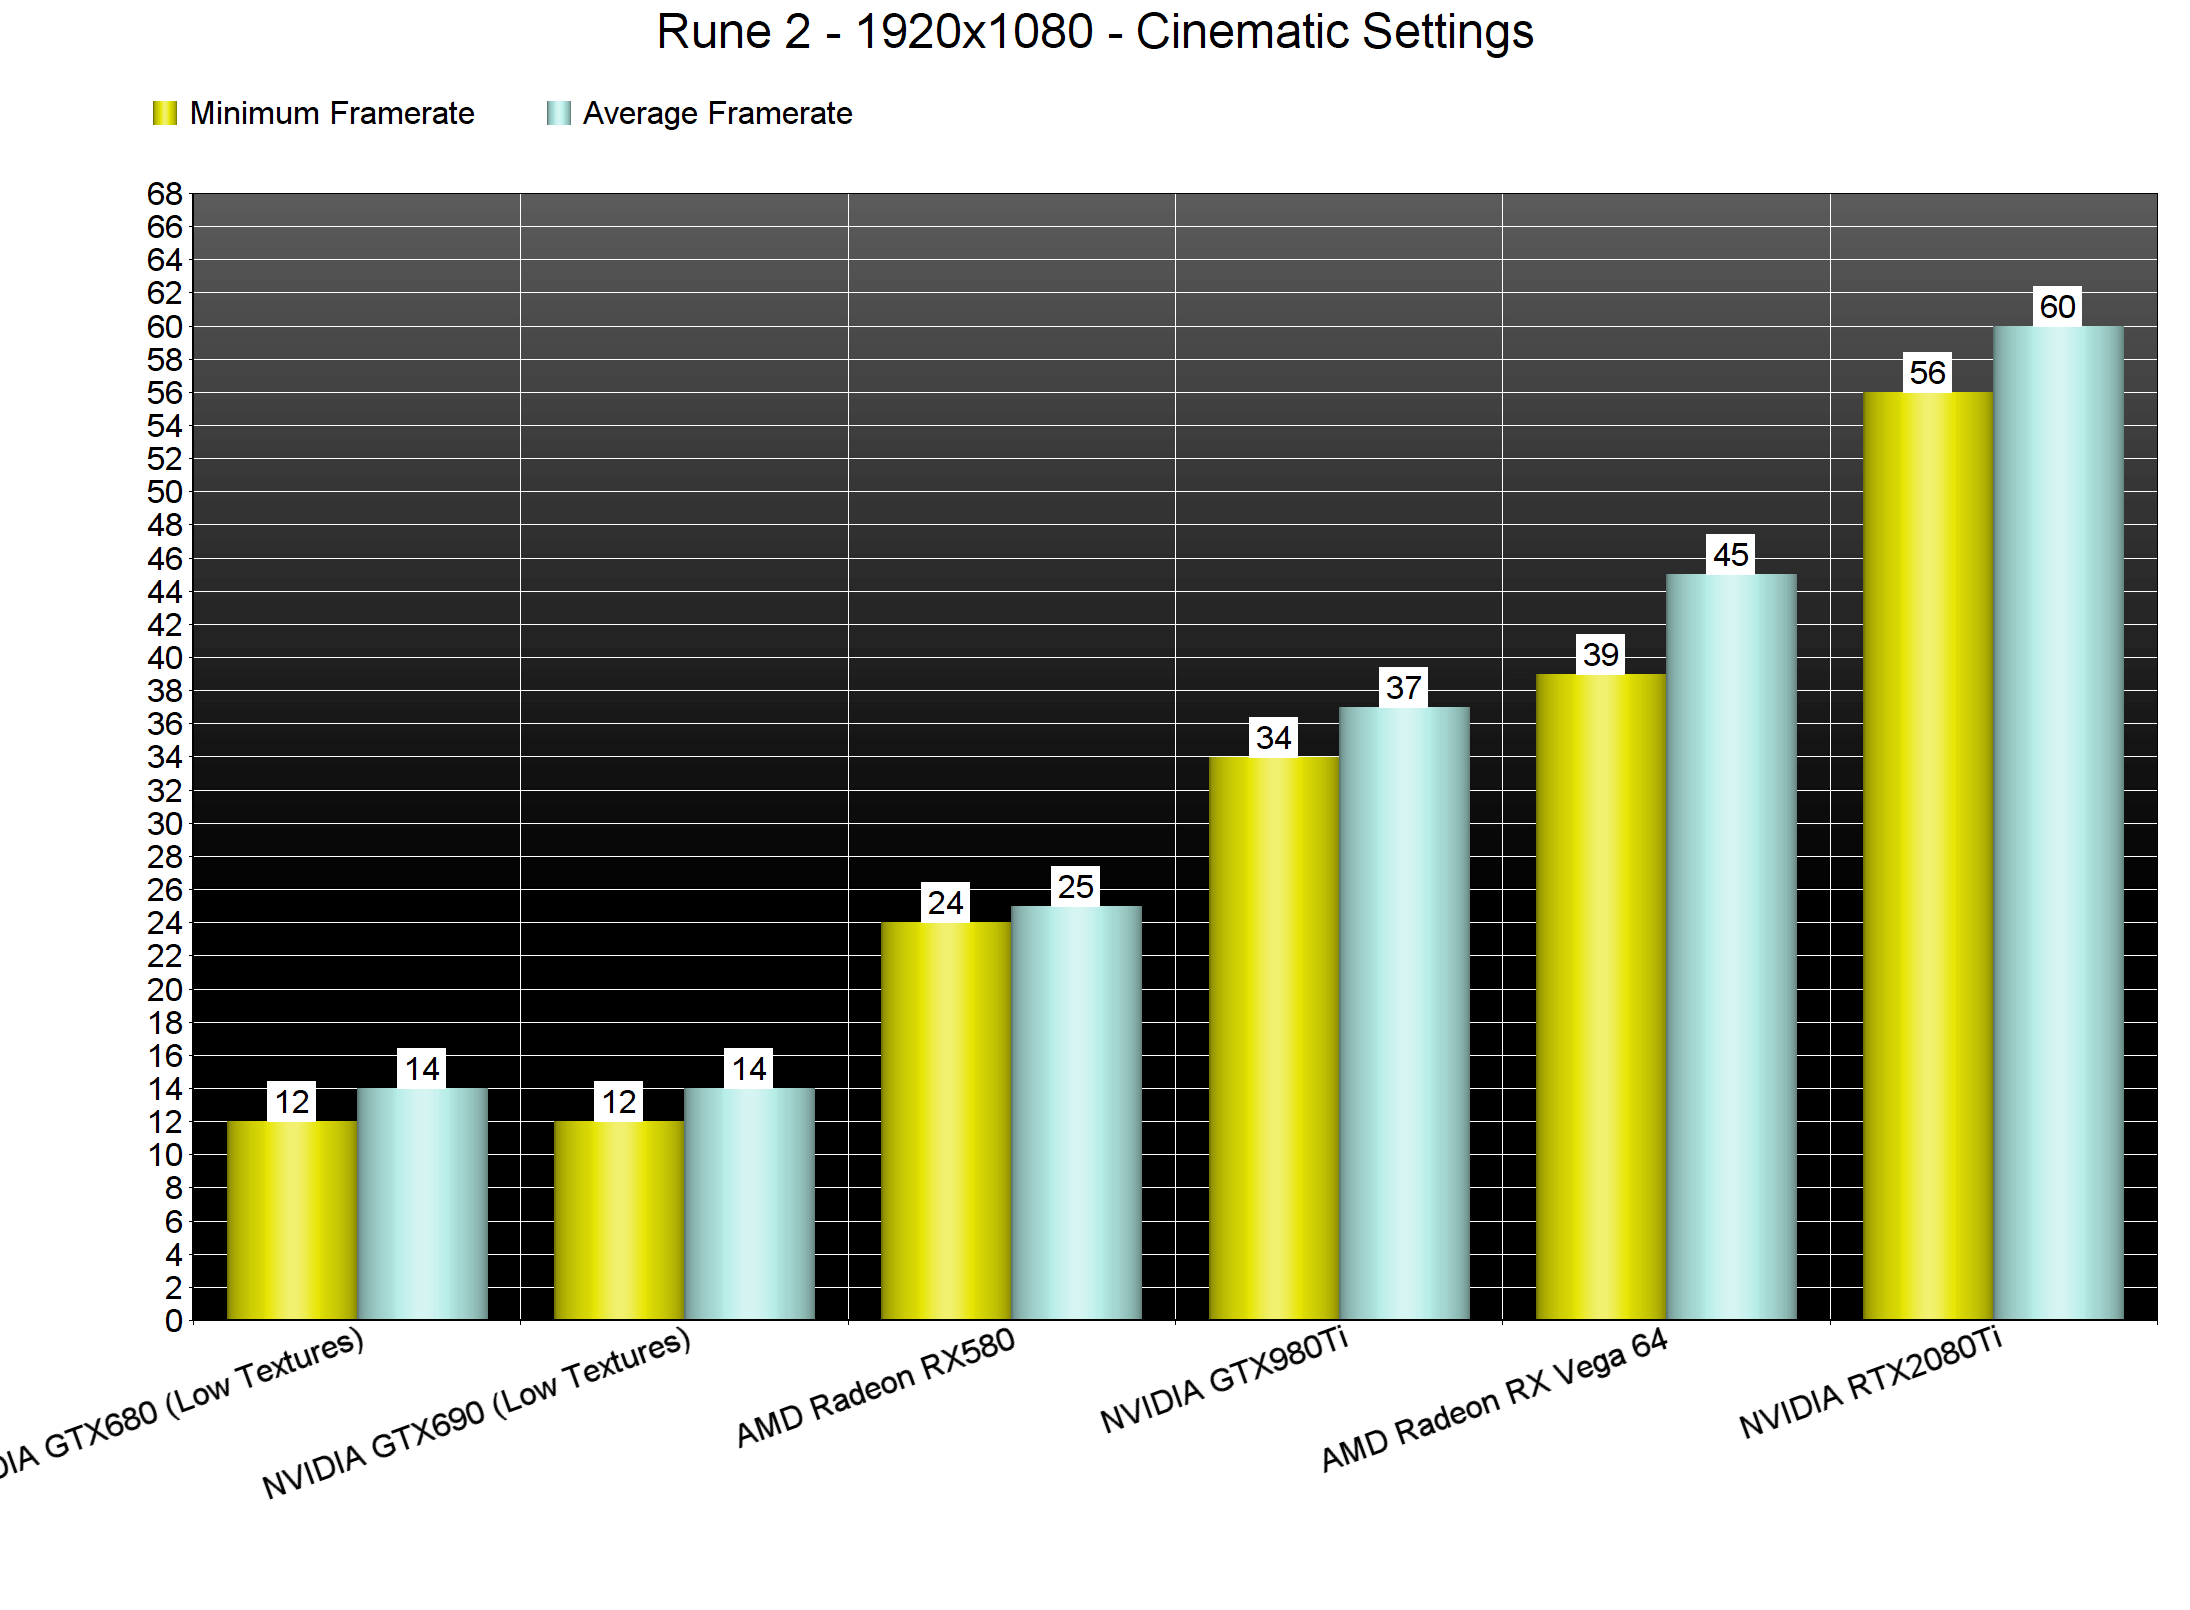Click the NVIDIA RTX2080Ti axis label
The height and width of the screenshot is (1610, 2190).
click(x=1870, y=1383)
